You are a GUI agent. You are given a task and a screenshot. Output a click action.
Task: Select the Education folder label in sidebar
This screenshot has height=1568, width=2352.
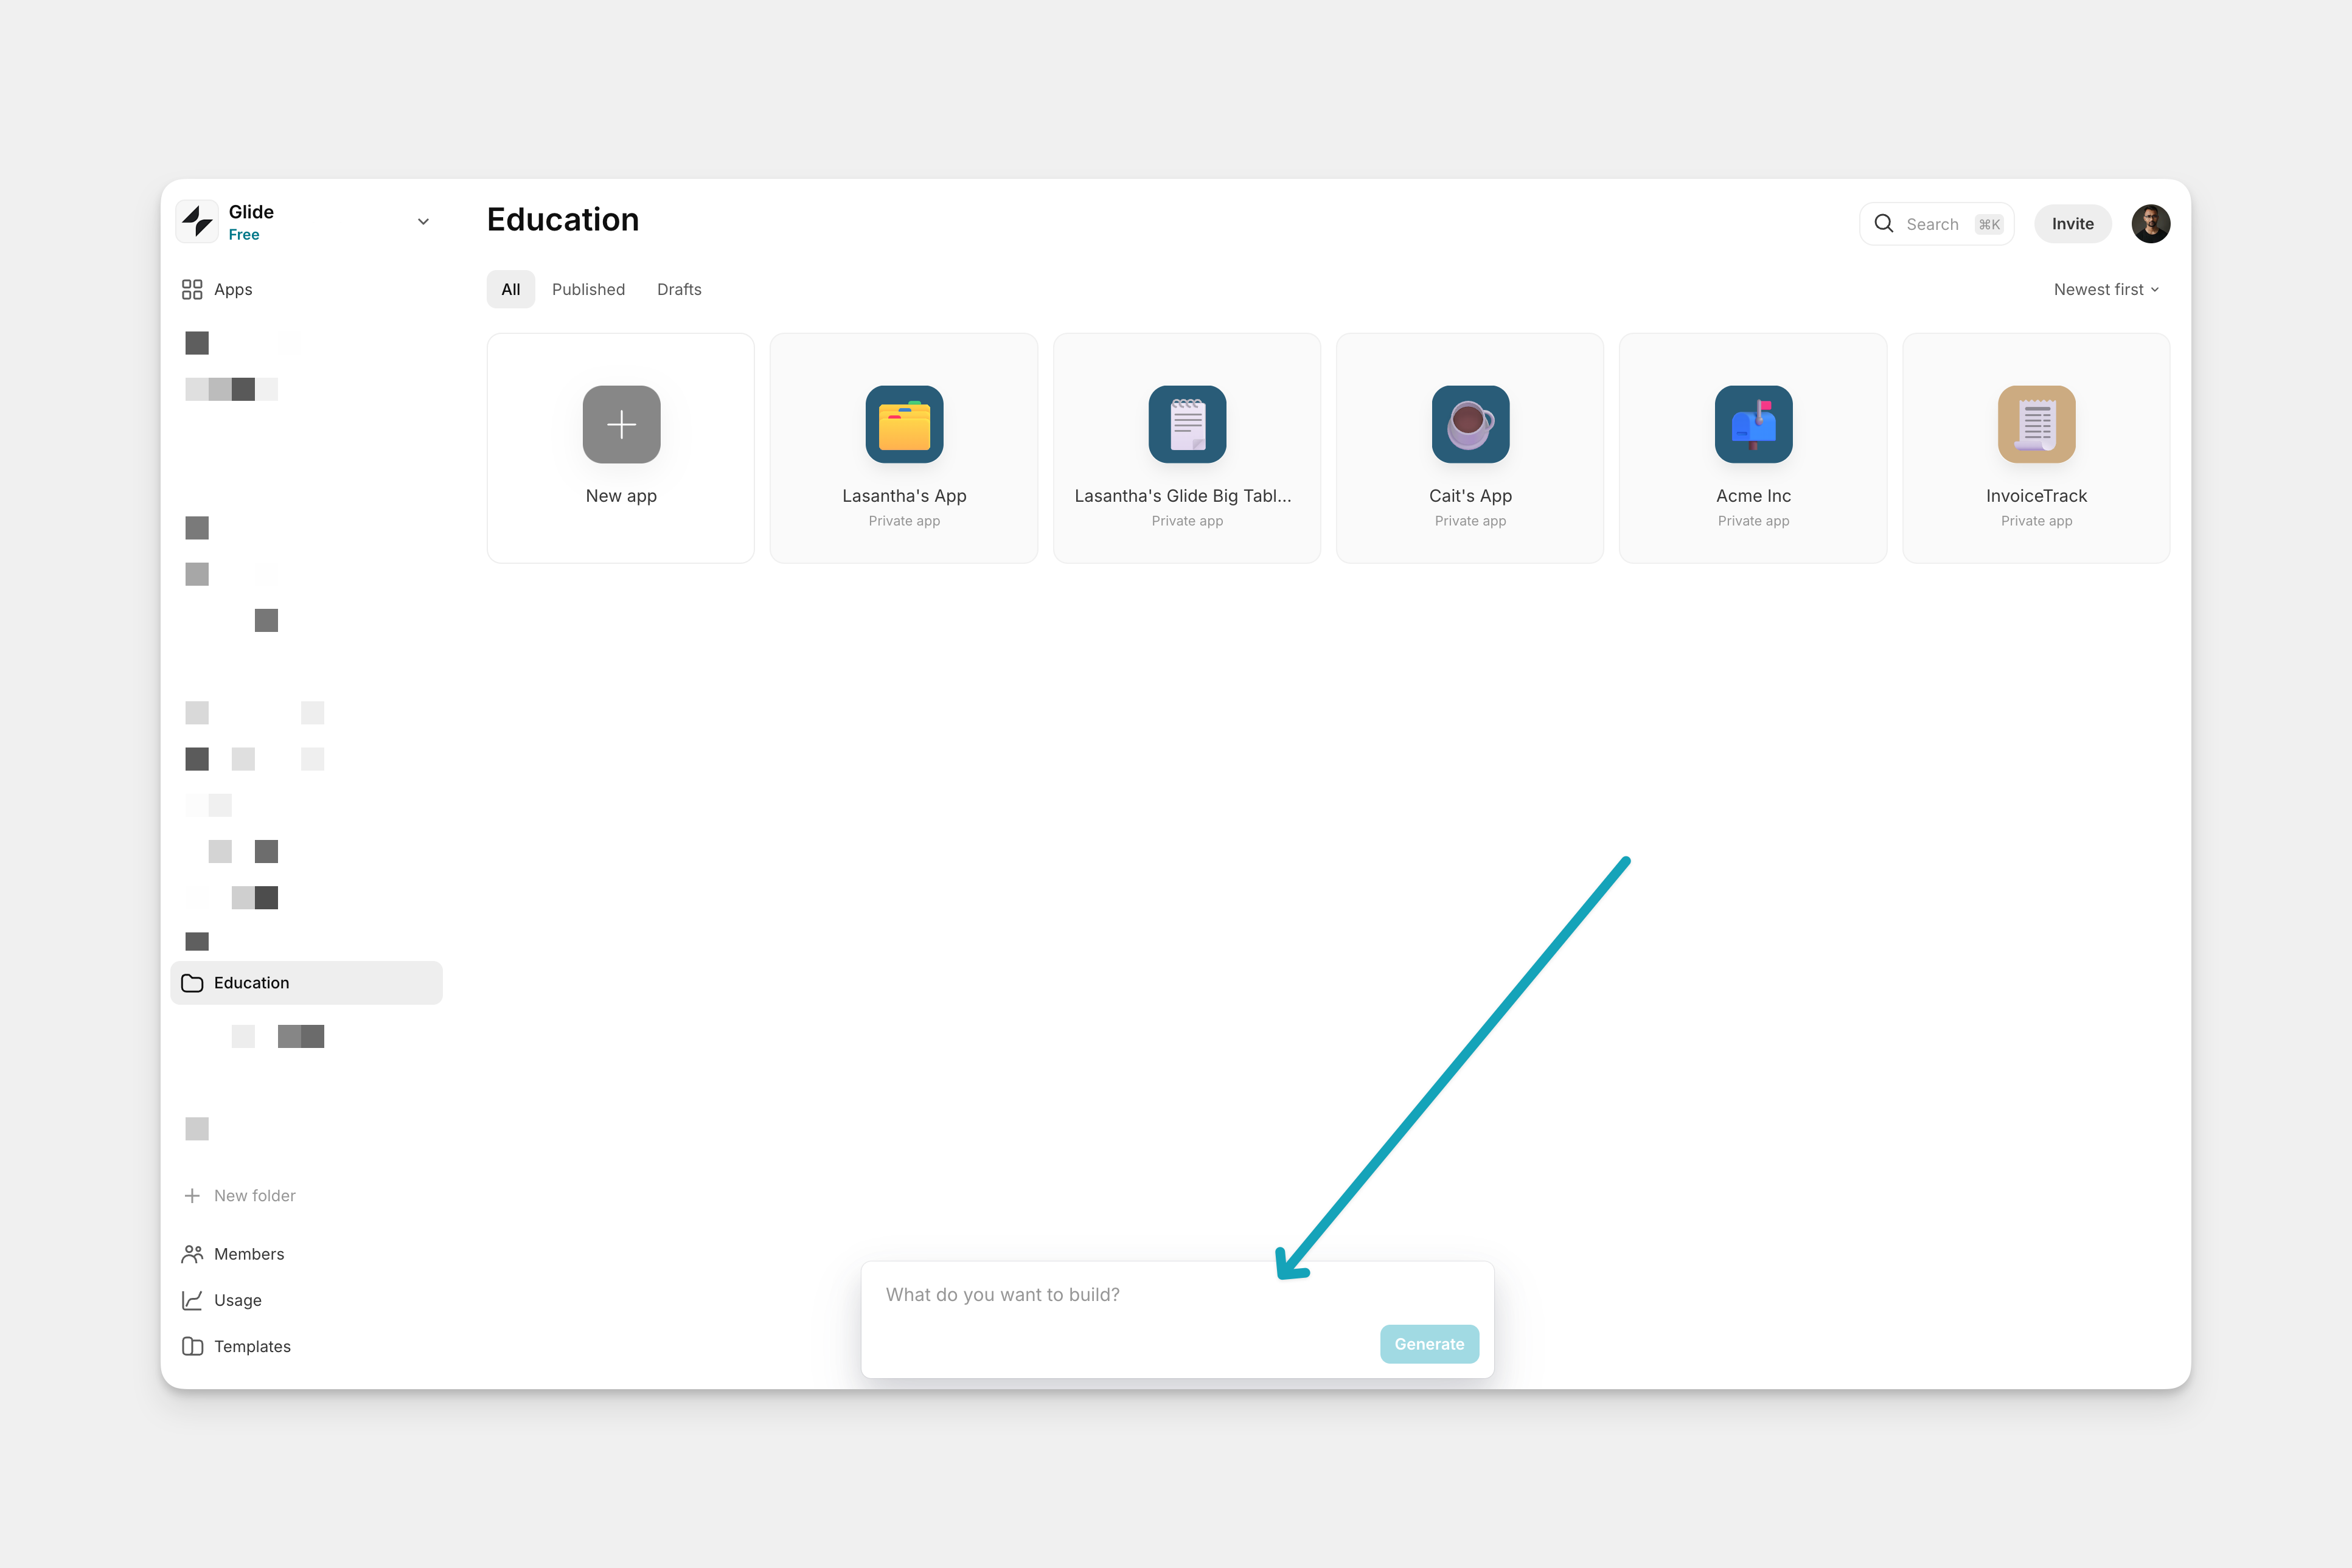tap(251, 983)
